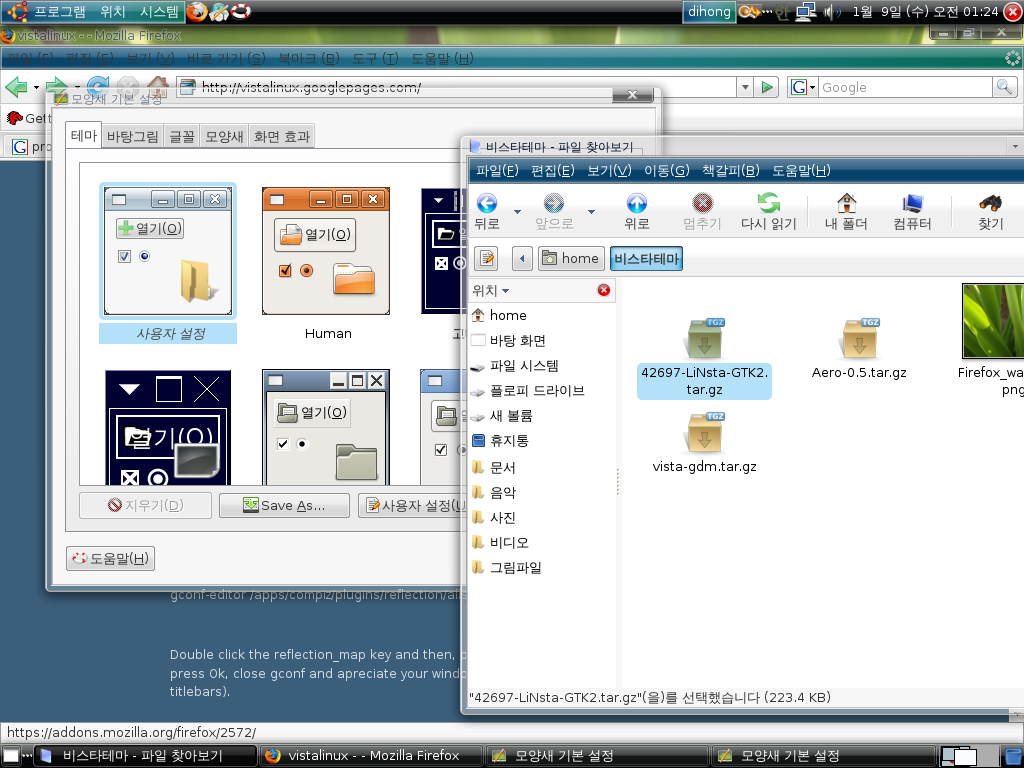The image size is (1024, 768).
Task: Select the Firefox_wa... png image thumbnail
Action: point(993,321)
